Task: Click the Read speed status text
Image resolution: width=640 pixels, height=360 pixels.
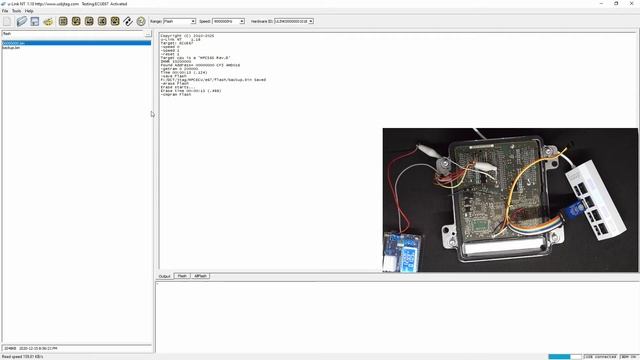Action: 22,357
